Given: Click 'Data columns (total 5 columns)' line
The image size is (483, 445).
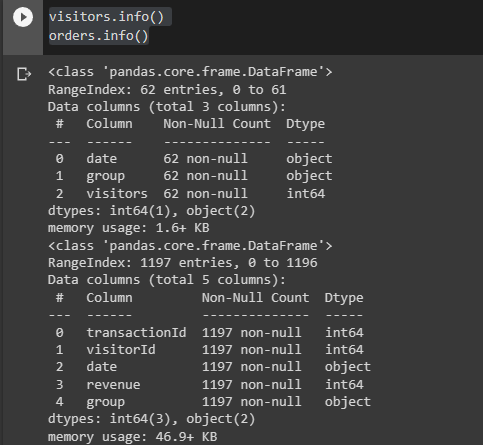Looking at the screenshot, I should 167,280.
